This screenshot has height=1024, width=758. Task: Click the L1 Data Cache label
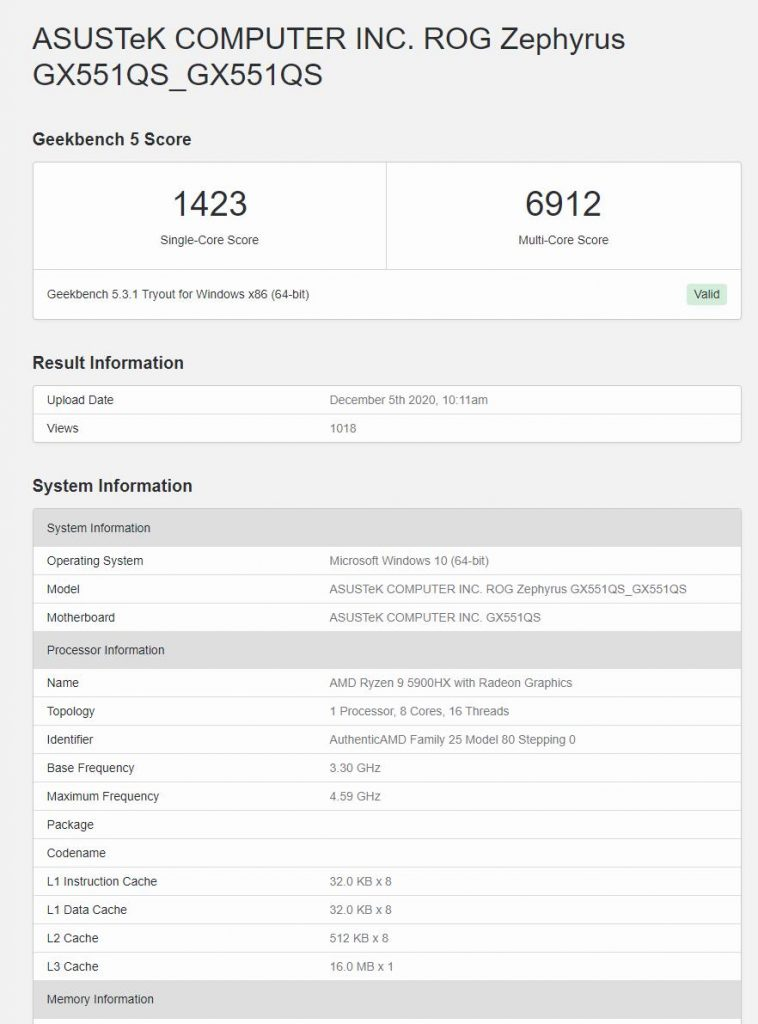pos(87,910)
